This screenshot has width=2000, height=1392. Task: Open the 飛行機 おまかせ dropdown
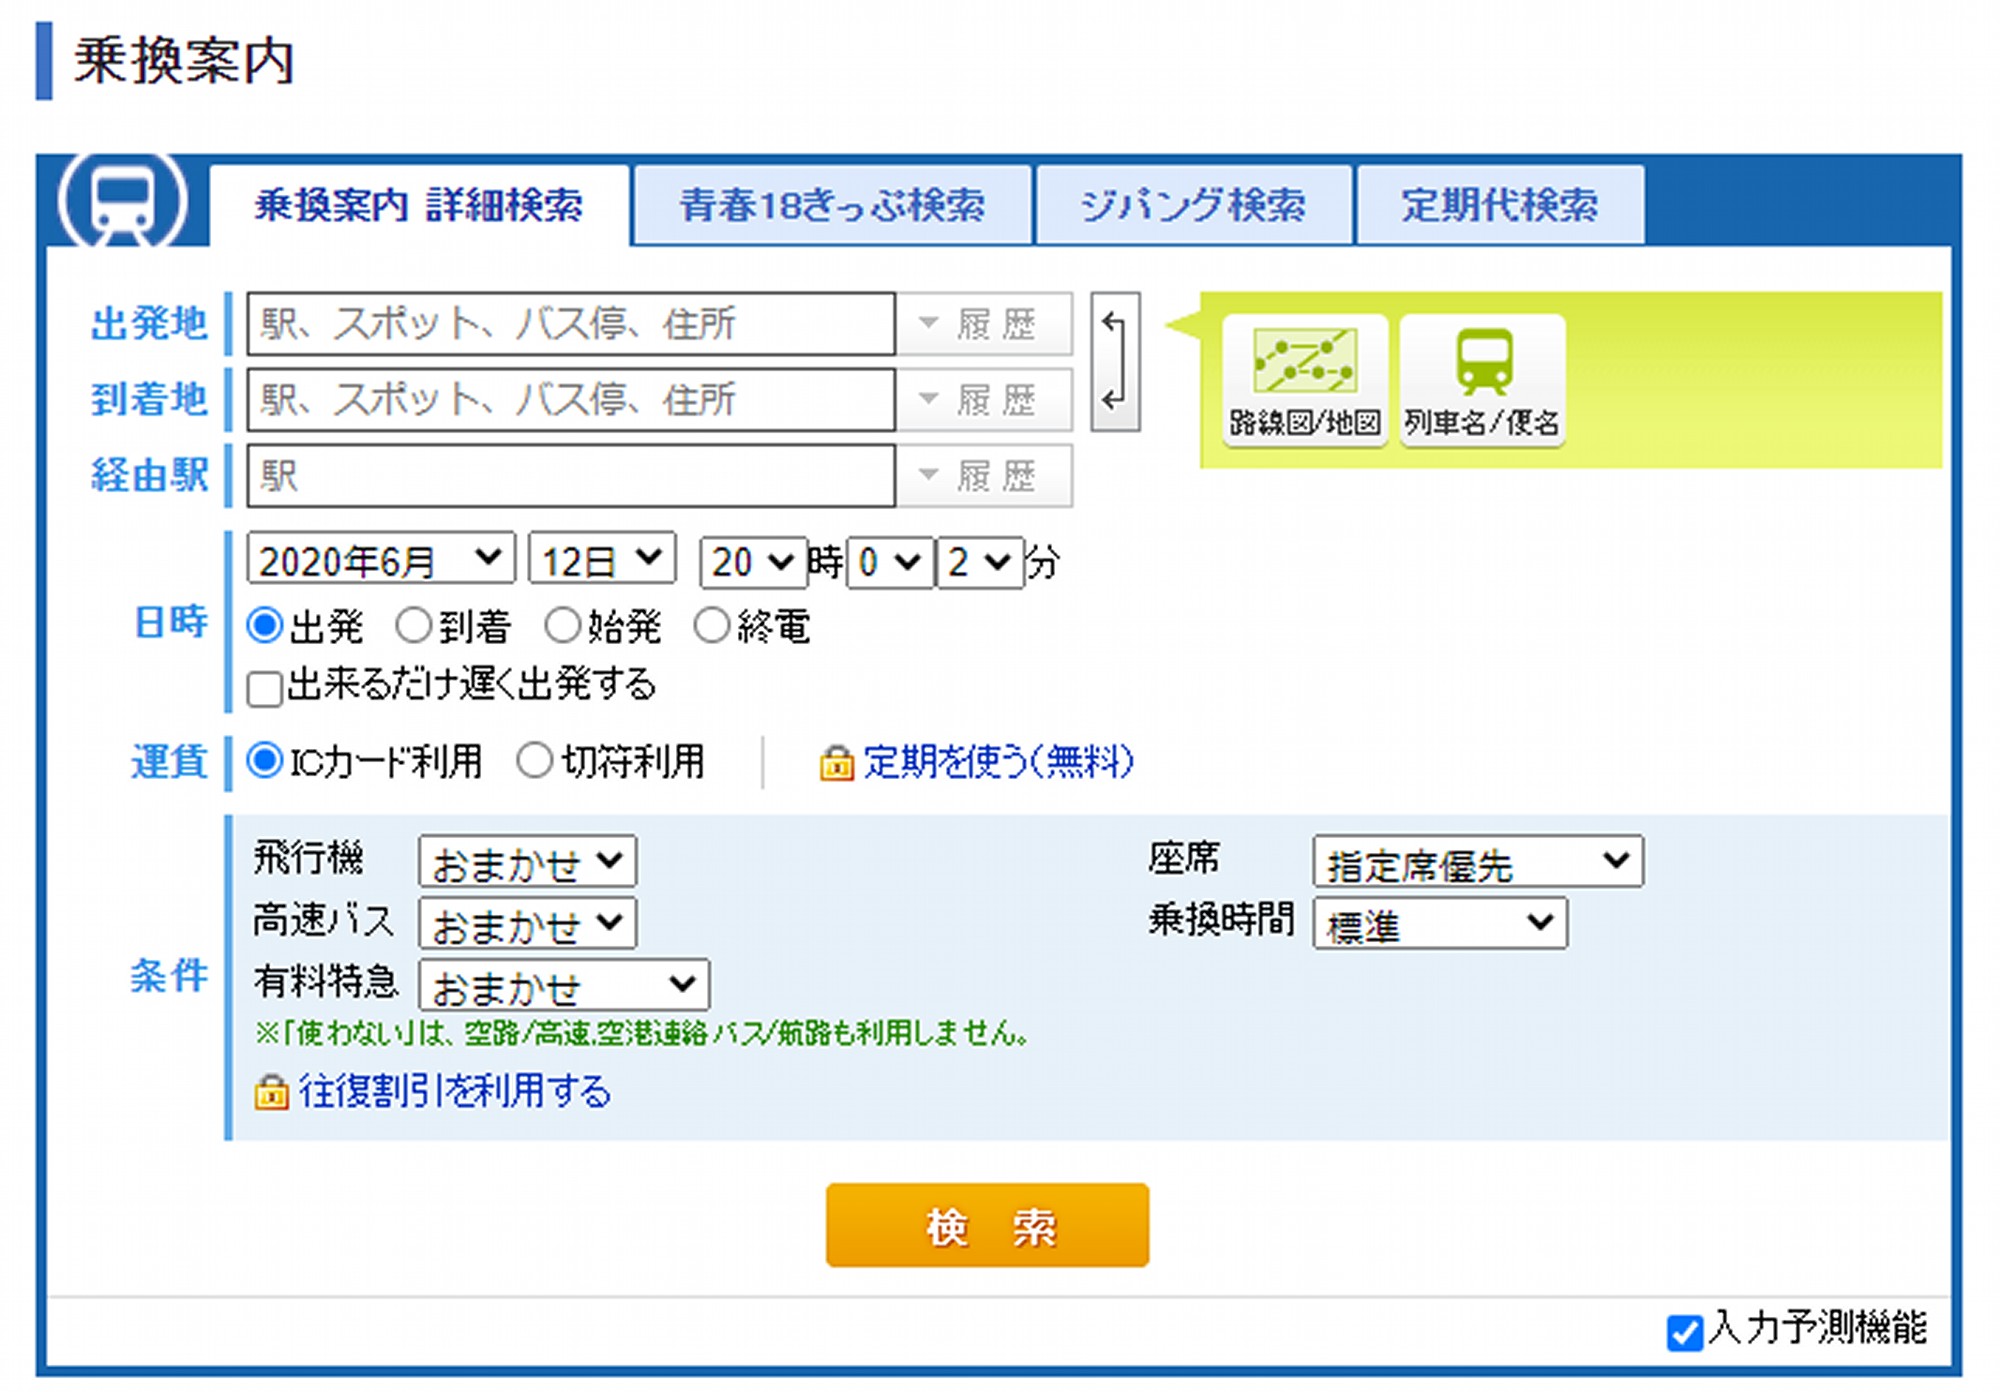[x=527, y=862]
